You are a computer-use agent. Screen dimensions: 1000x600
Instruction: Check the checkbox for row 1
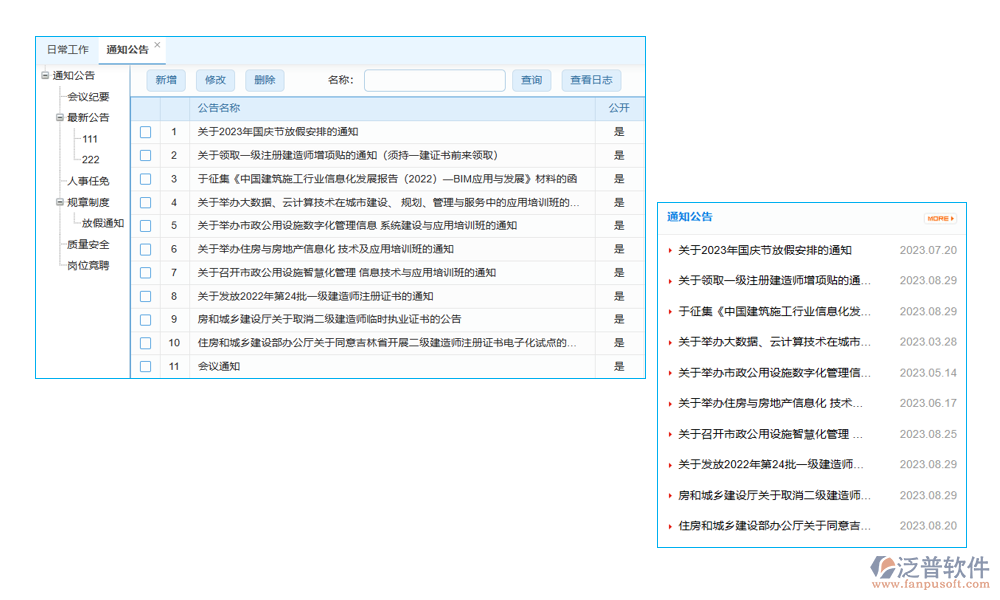point(146,131)
